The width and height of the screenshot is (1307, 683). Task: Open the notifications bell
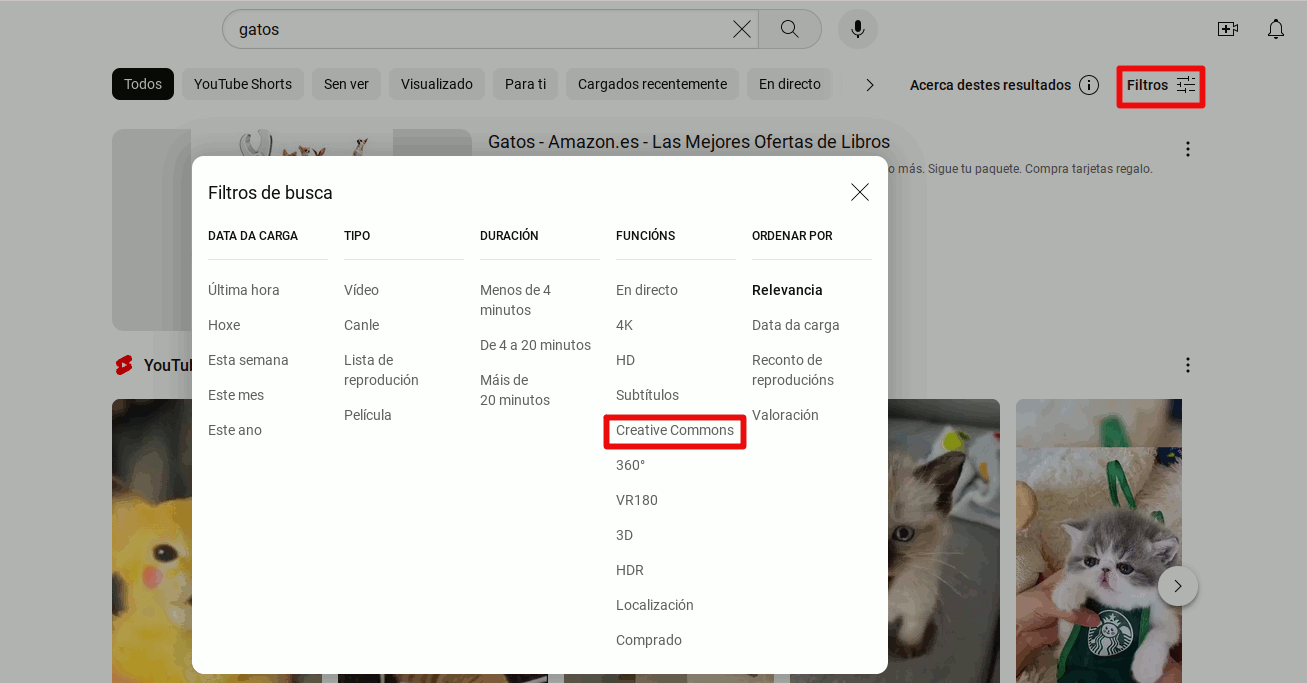click(x=1275, y=29)
